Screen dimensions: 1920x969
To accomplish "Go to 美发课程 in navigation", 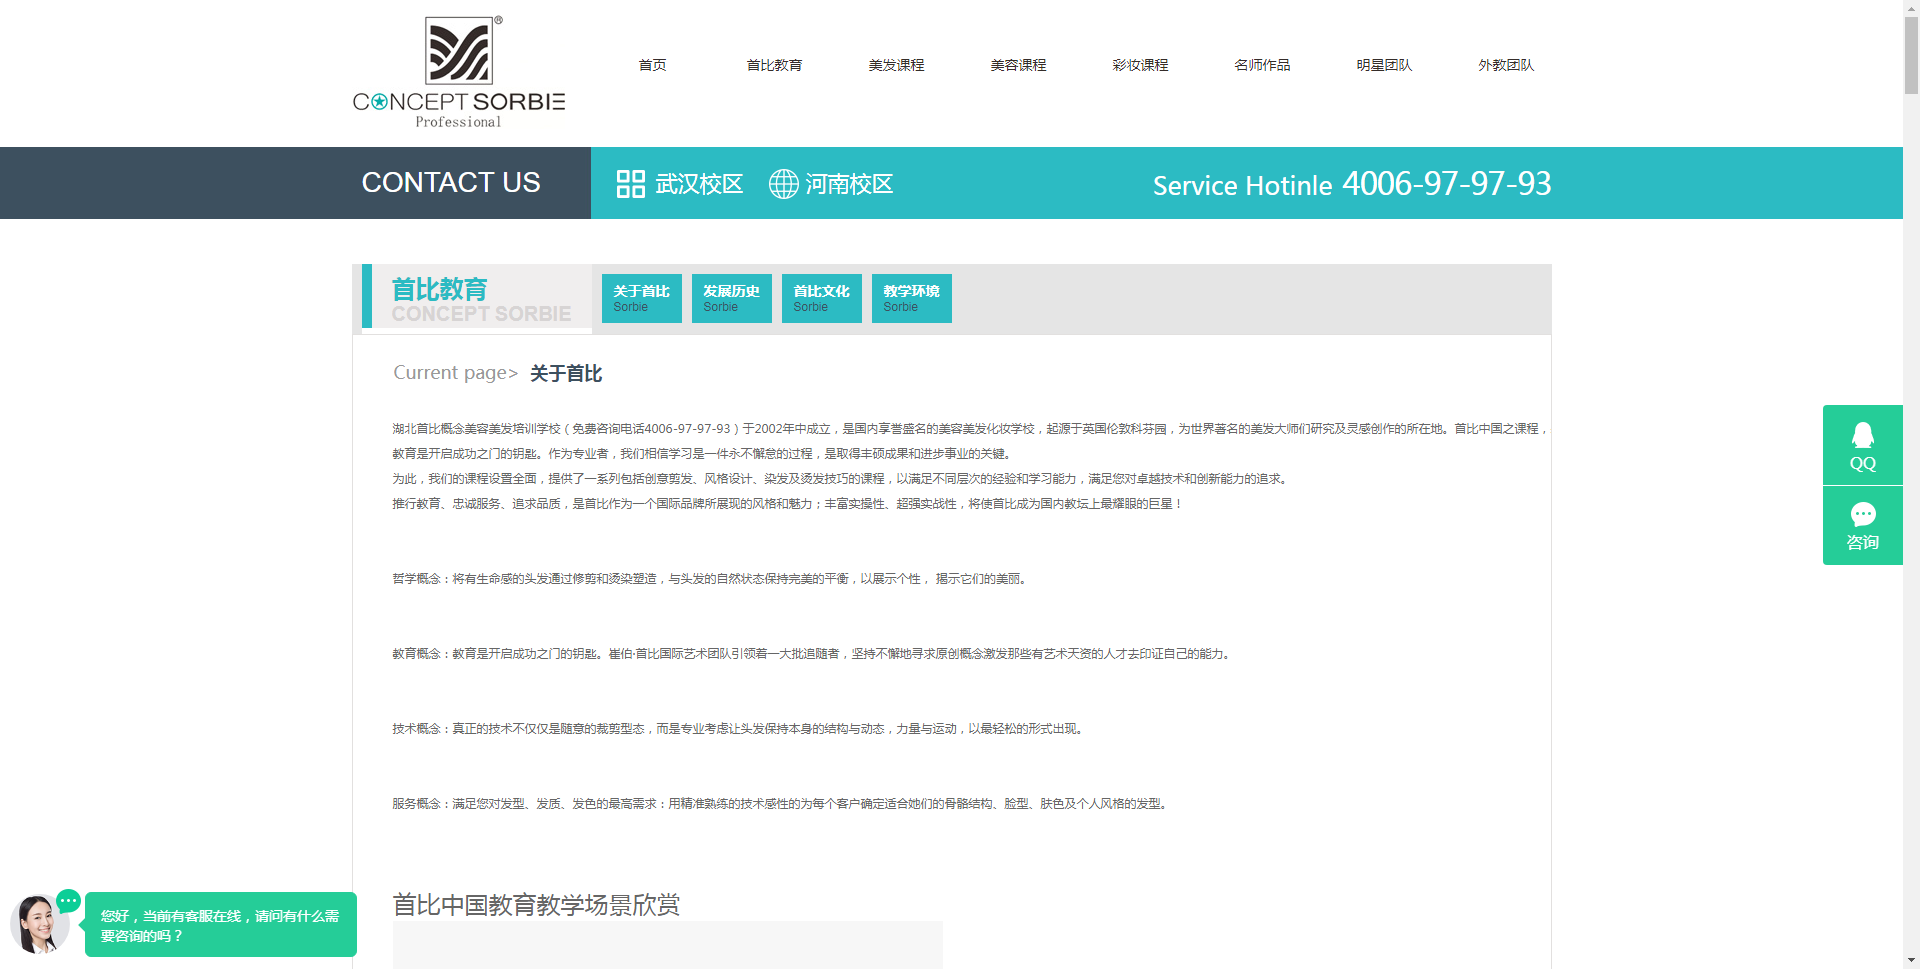I will [x=896, y=65].
